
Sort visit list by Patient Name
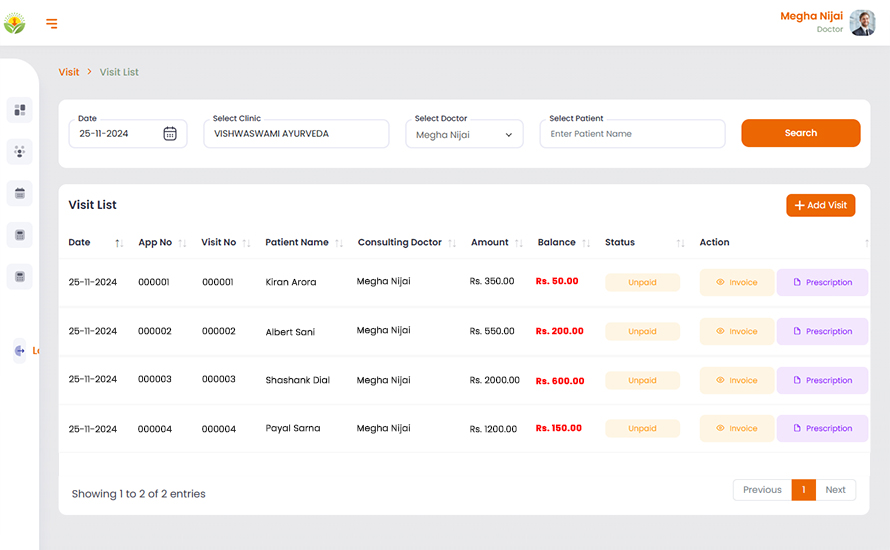pyautogui.click(x=339, y=243)
